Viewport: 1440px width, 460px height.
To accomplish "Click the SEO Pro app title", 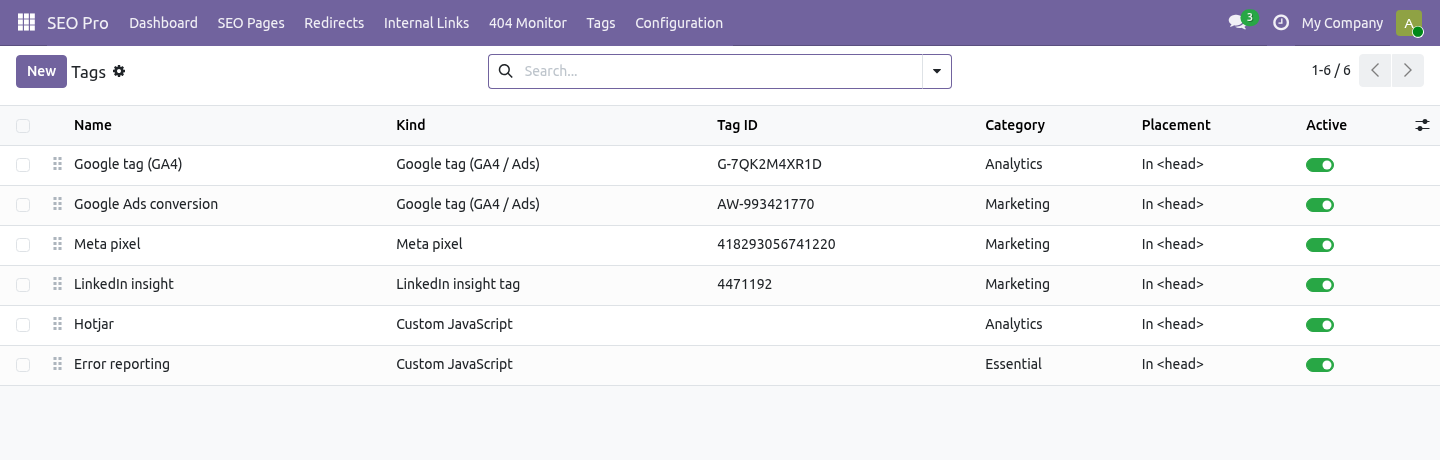I will [78, 22].
